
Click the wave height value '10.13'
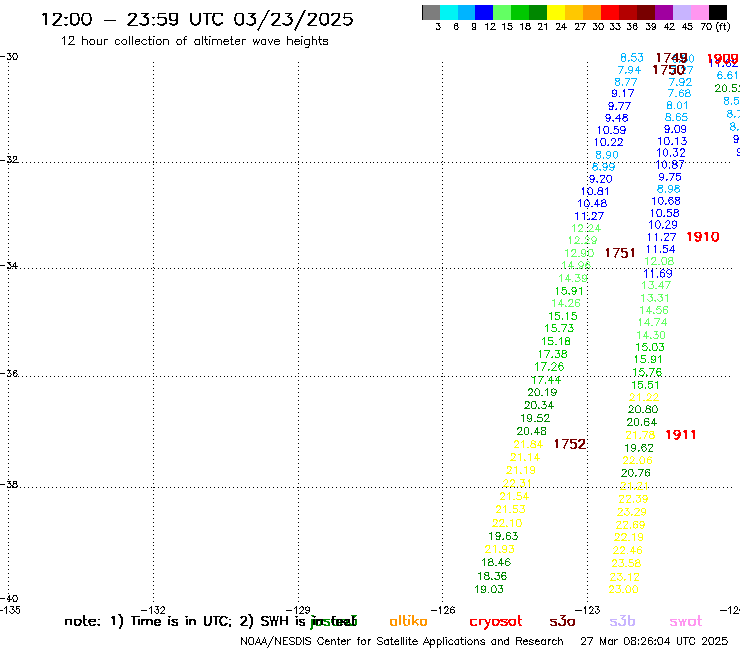[672, 141]
